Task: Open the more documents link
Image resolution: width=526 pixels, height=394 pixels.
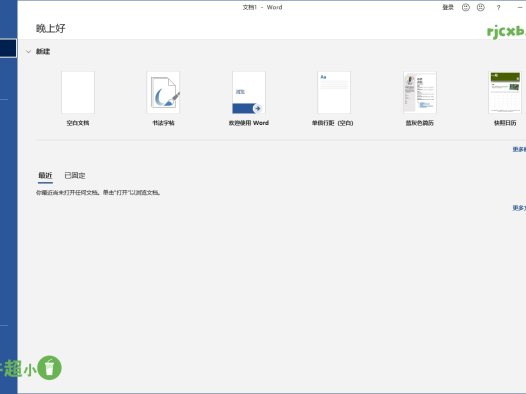Action: [519, 208]
